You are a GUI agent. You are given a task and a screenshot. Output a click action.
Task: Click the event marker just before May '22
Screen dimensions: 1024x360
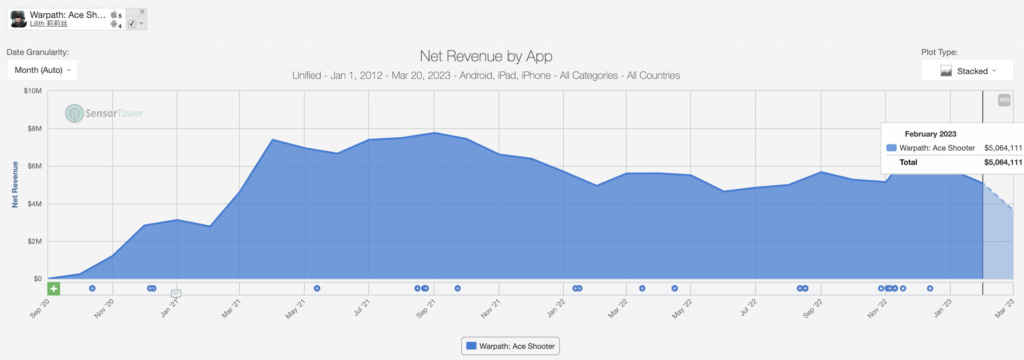pos(675,288)
